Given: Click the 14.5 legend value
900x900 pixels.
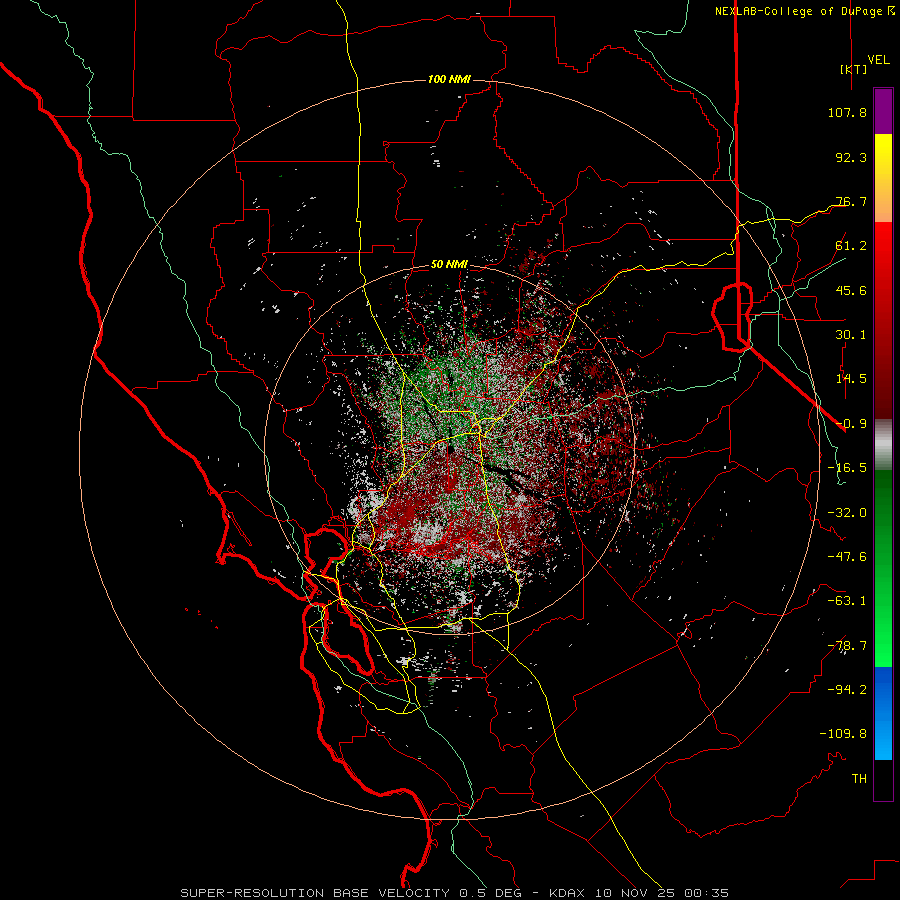Looking at the screenshot, I should 851,379.
